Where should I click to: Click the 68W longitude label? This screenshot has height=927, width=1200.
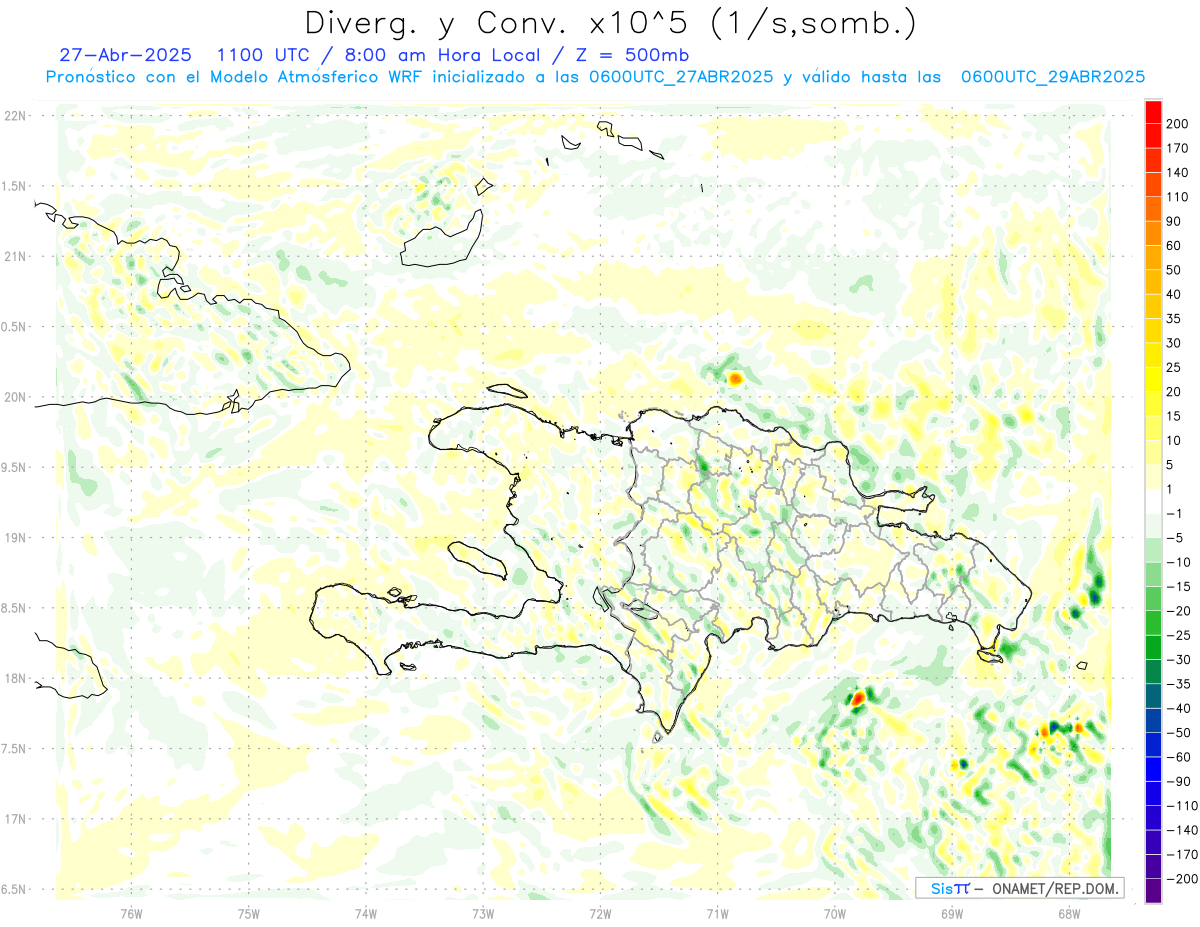(x=1069, y=913)
